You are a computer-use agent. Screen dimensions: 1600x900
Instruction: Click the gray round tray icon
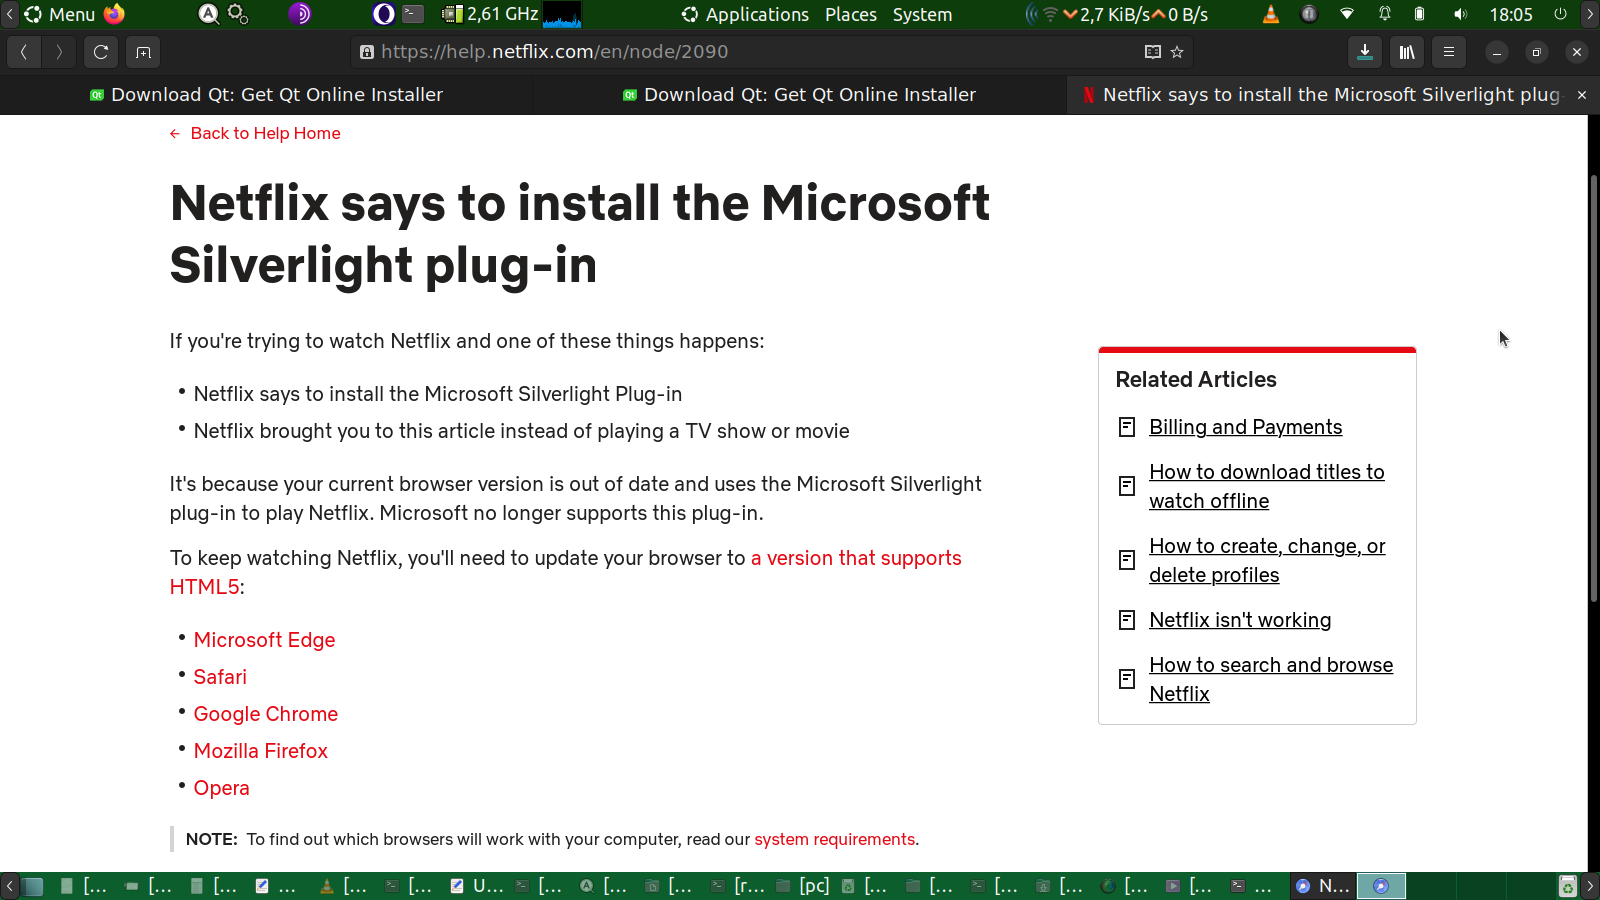(1309, 14)
